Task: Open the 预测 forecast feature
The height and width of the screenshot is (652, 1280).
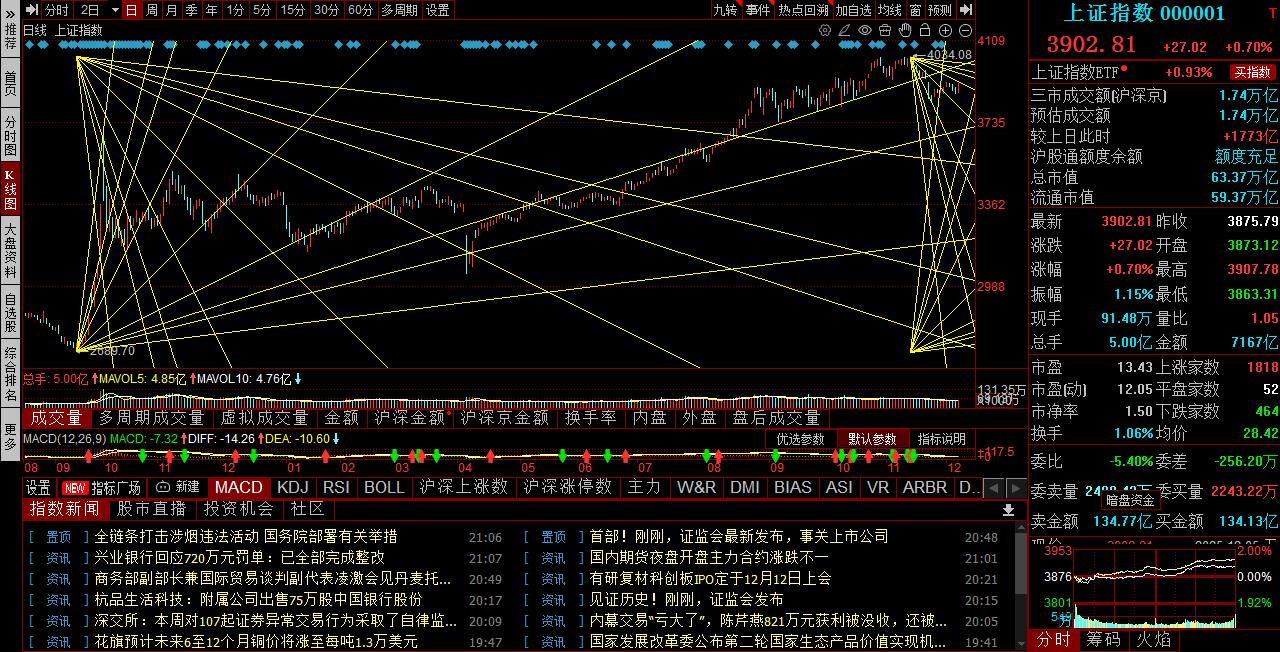Action: click(940, 10)
